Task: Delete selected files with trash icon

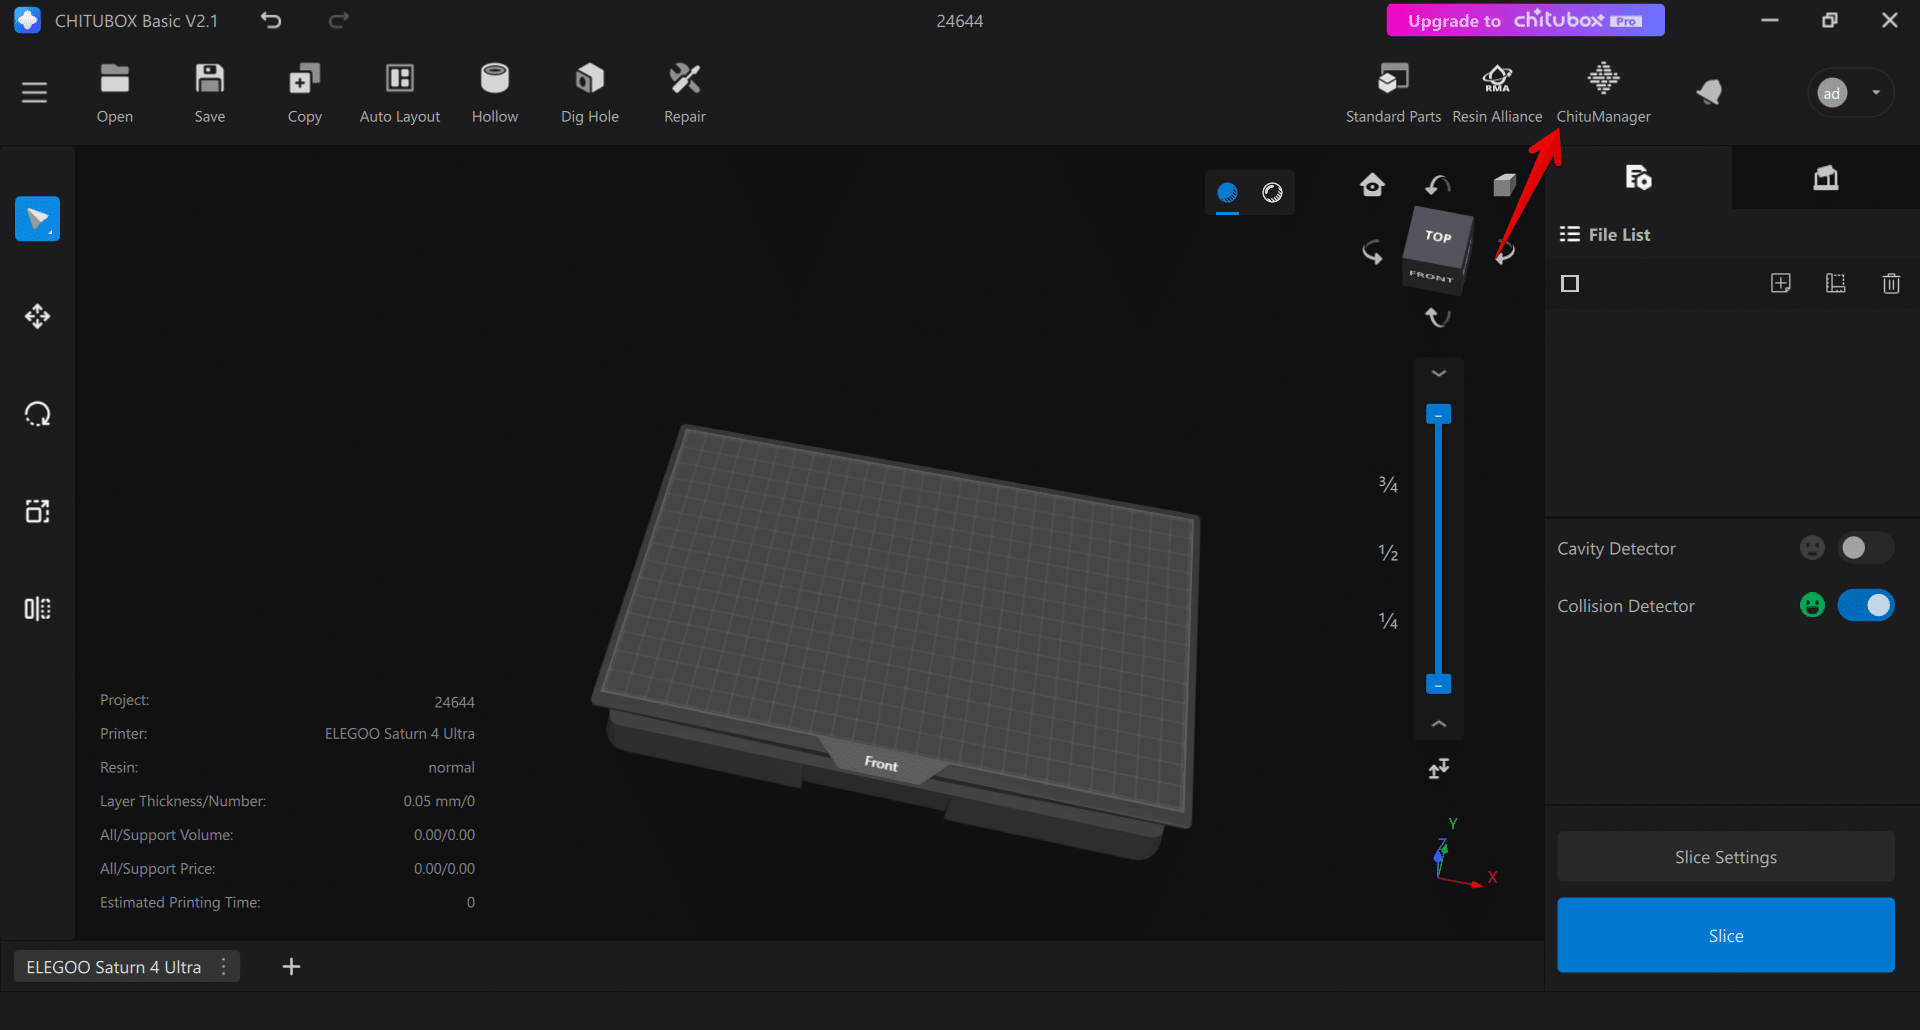Action: (1890, 284)
